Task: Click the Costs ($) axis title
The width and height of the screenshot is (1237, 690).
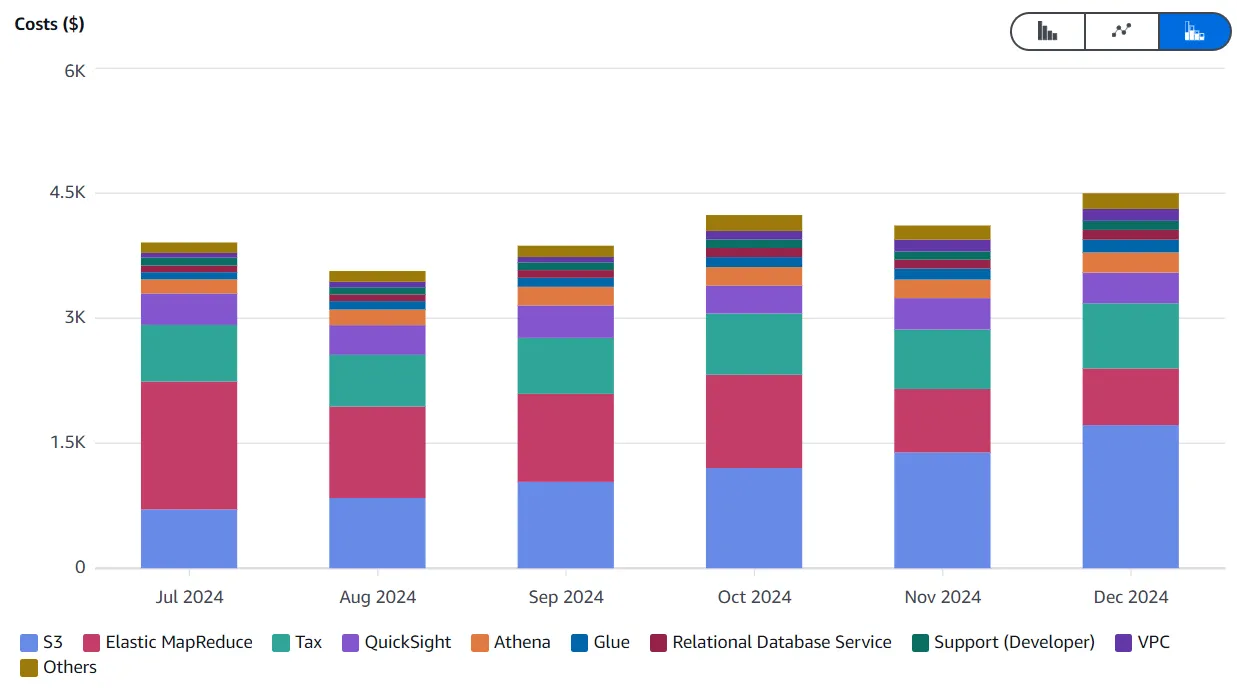Action: click(48, 23)
